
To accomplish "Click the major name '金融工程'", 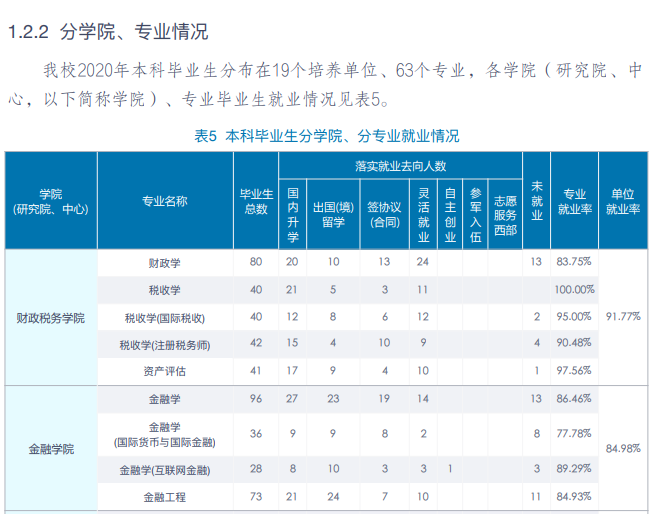I will pyautogui.click(x=165, y=497).
